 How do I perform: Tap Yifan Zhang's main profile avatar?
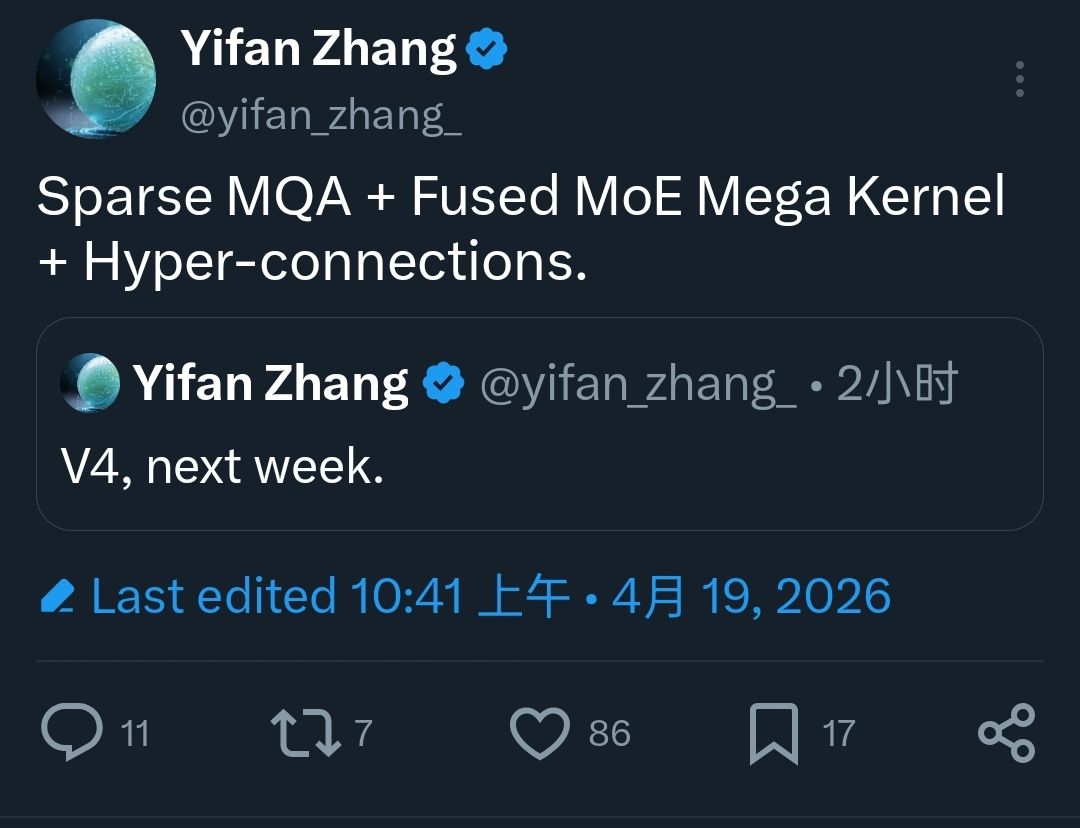96,79
